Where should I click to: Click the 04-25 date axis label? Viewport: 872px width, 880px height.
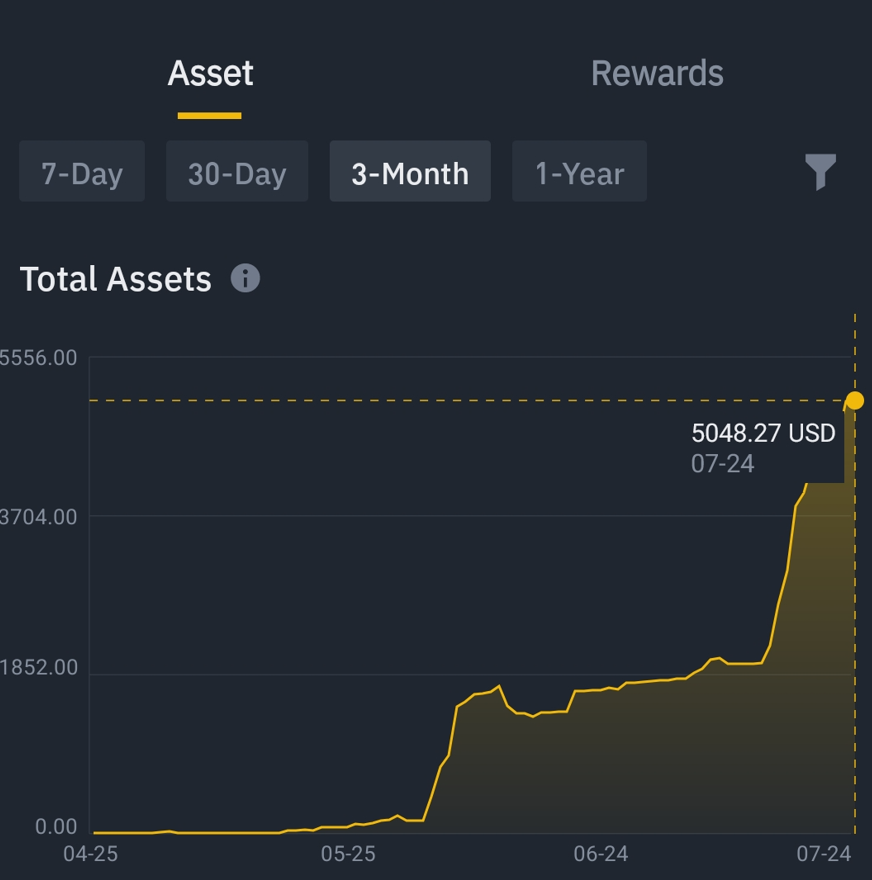pos(91,854)
